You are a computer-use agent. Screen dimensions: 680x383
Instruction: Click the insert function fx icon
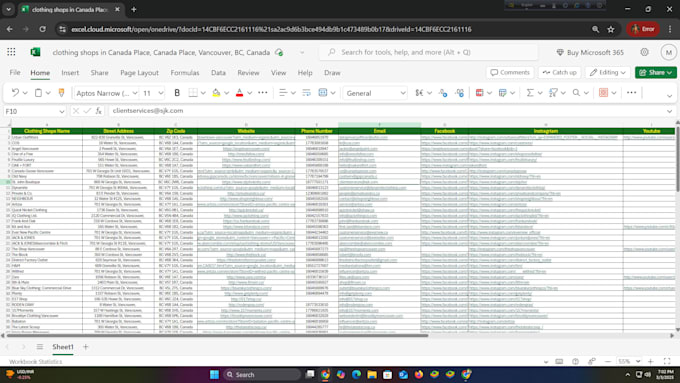pos(99,111)
